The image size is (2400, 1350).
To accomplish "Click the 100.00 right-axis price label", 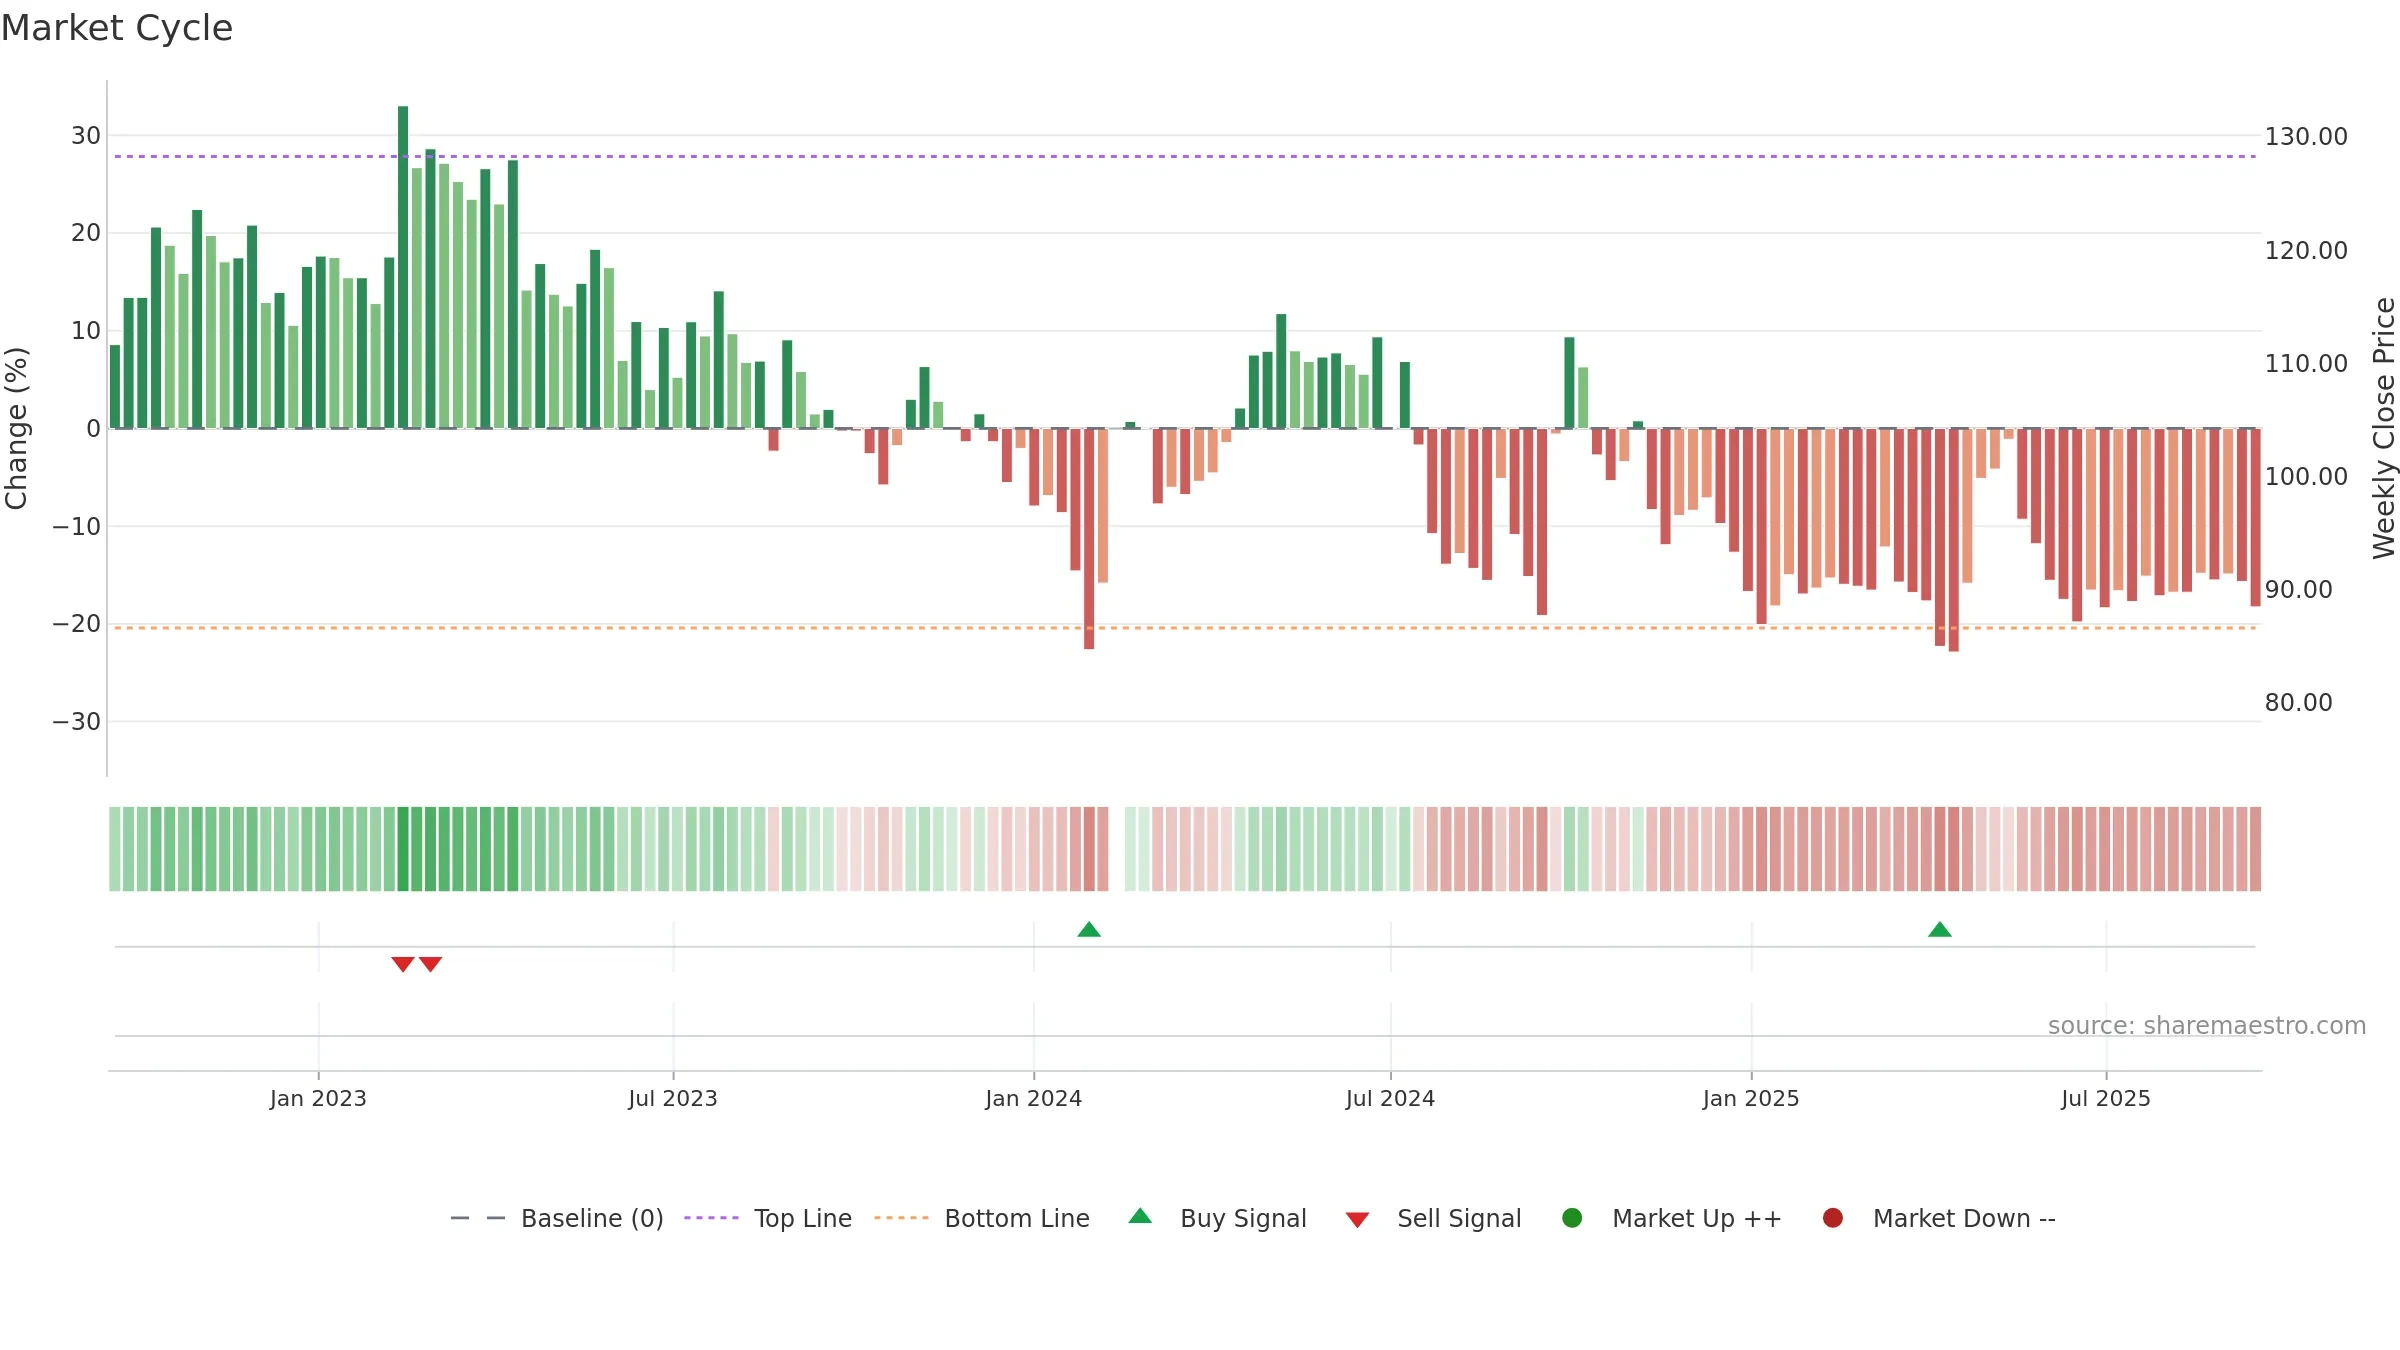I will click(2306, 477).
